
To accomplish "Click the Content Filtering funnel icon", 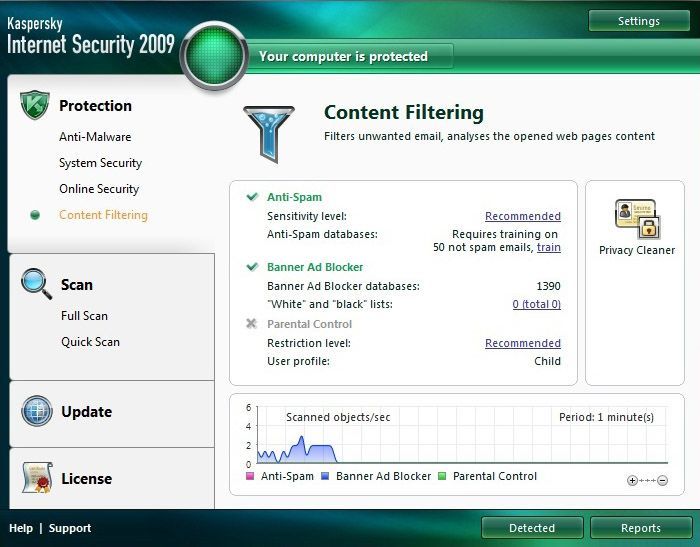I will coord(269,134).
